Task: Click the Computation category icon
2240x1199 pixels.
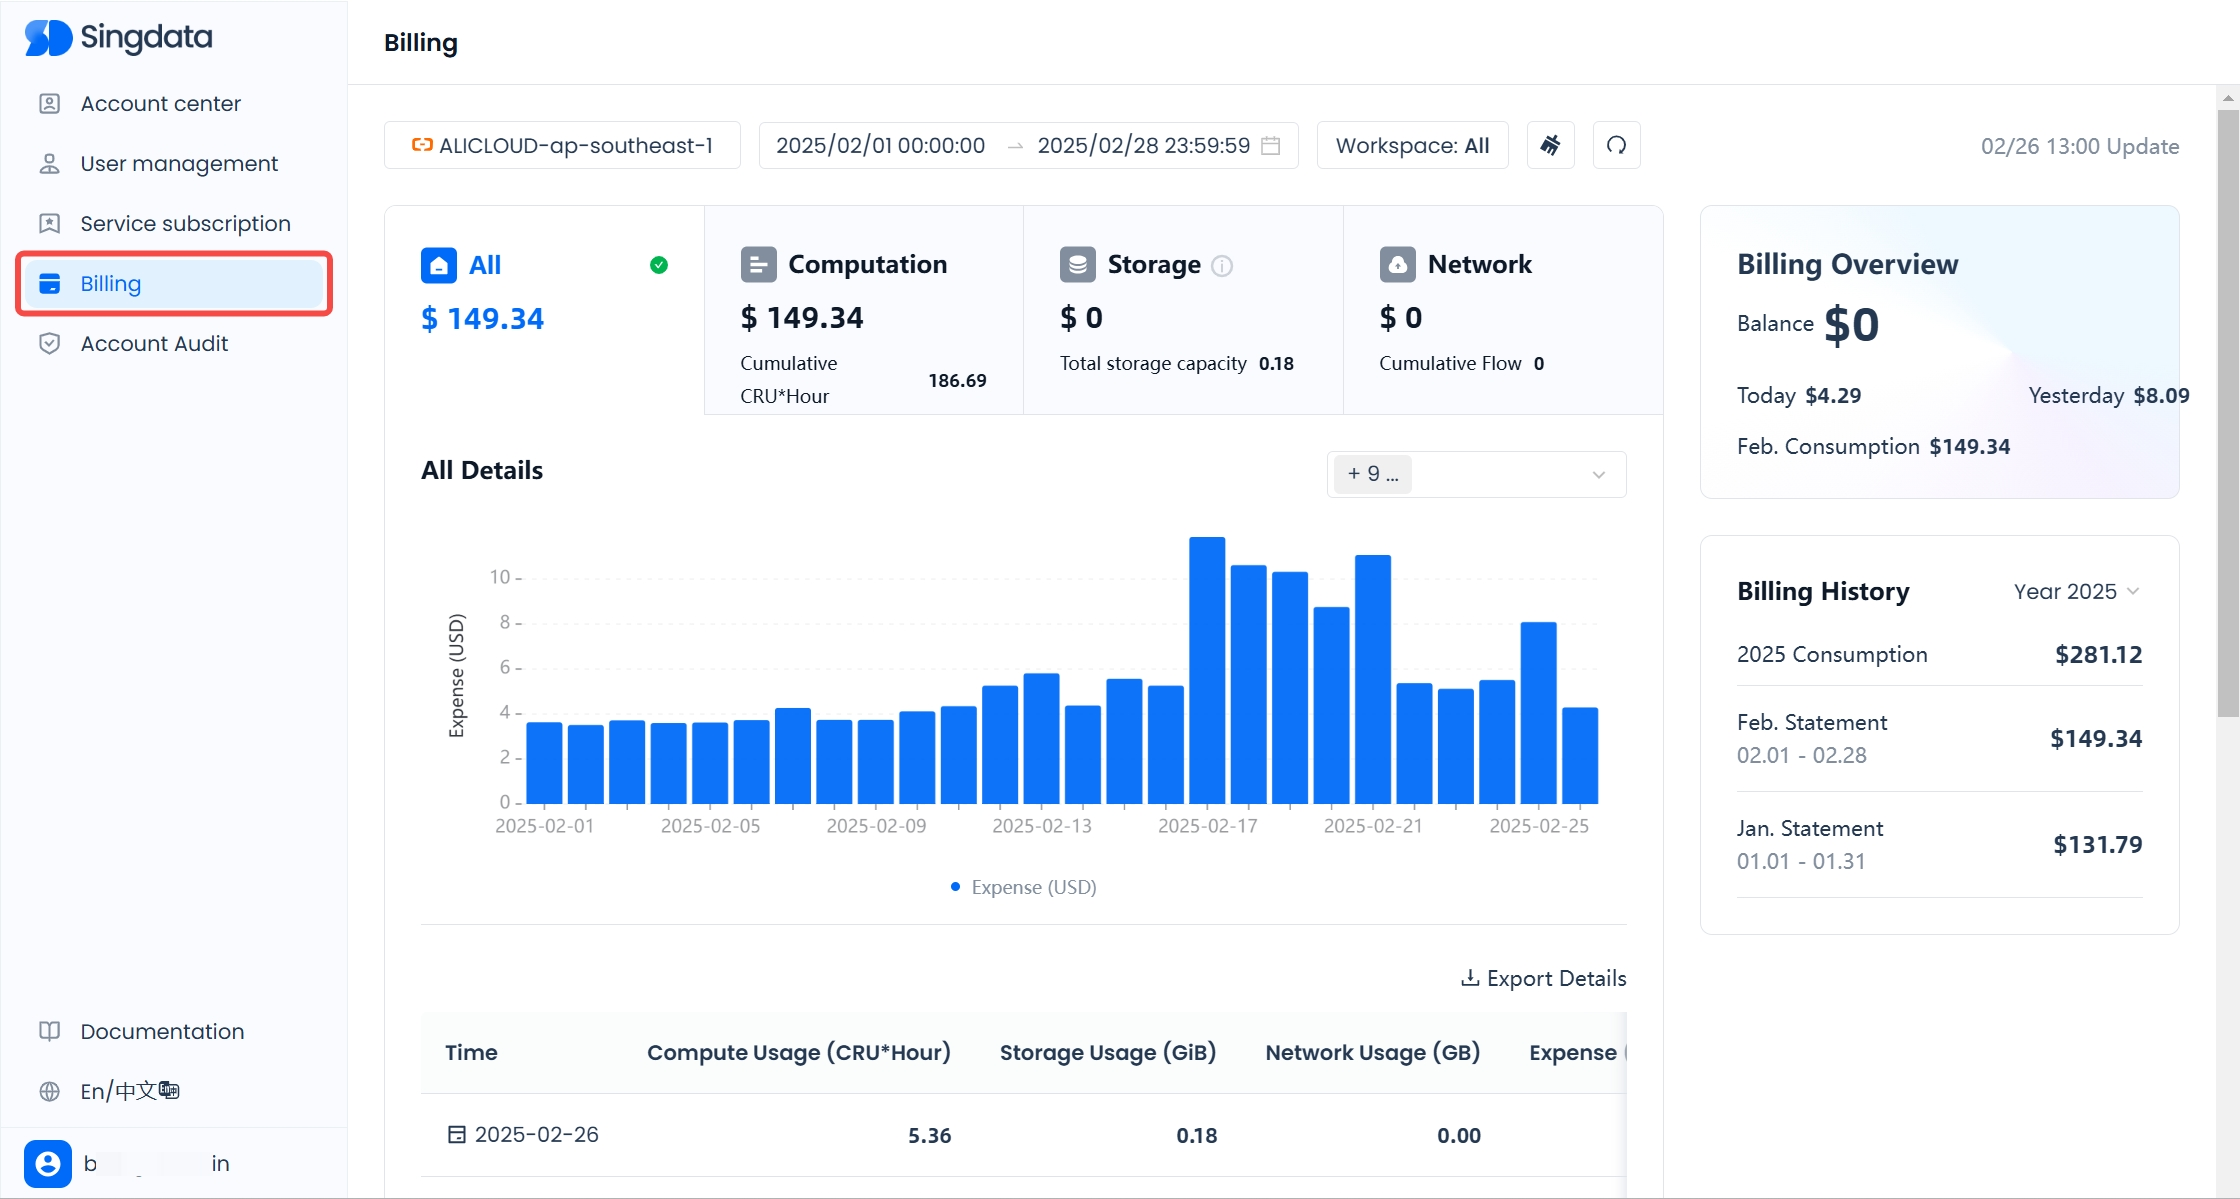Action: click(758, 265)
